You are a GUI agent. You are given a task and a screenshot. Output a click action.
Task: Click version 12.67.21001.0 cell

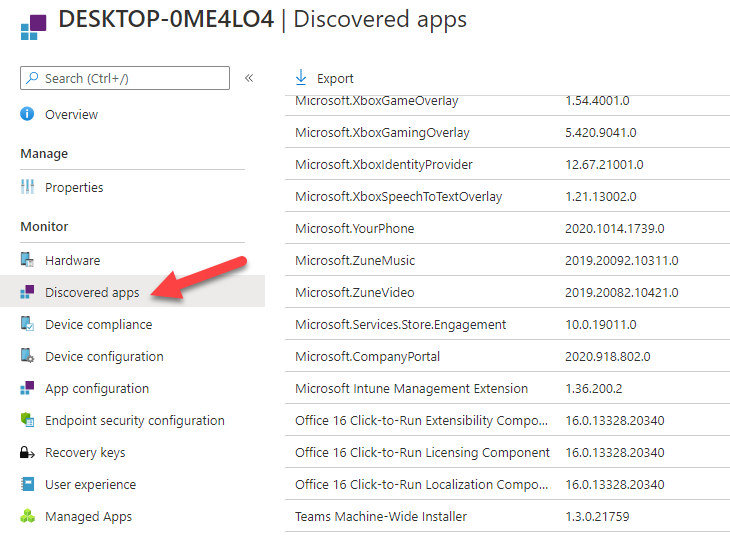pos(604,164)
